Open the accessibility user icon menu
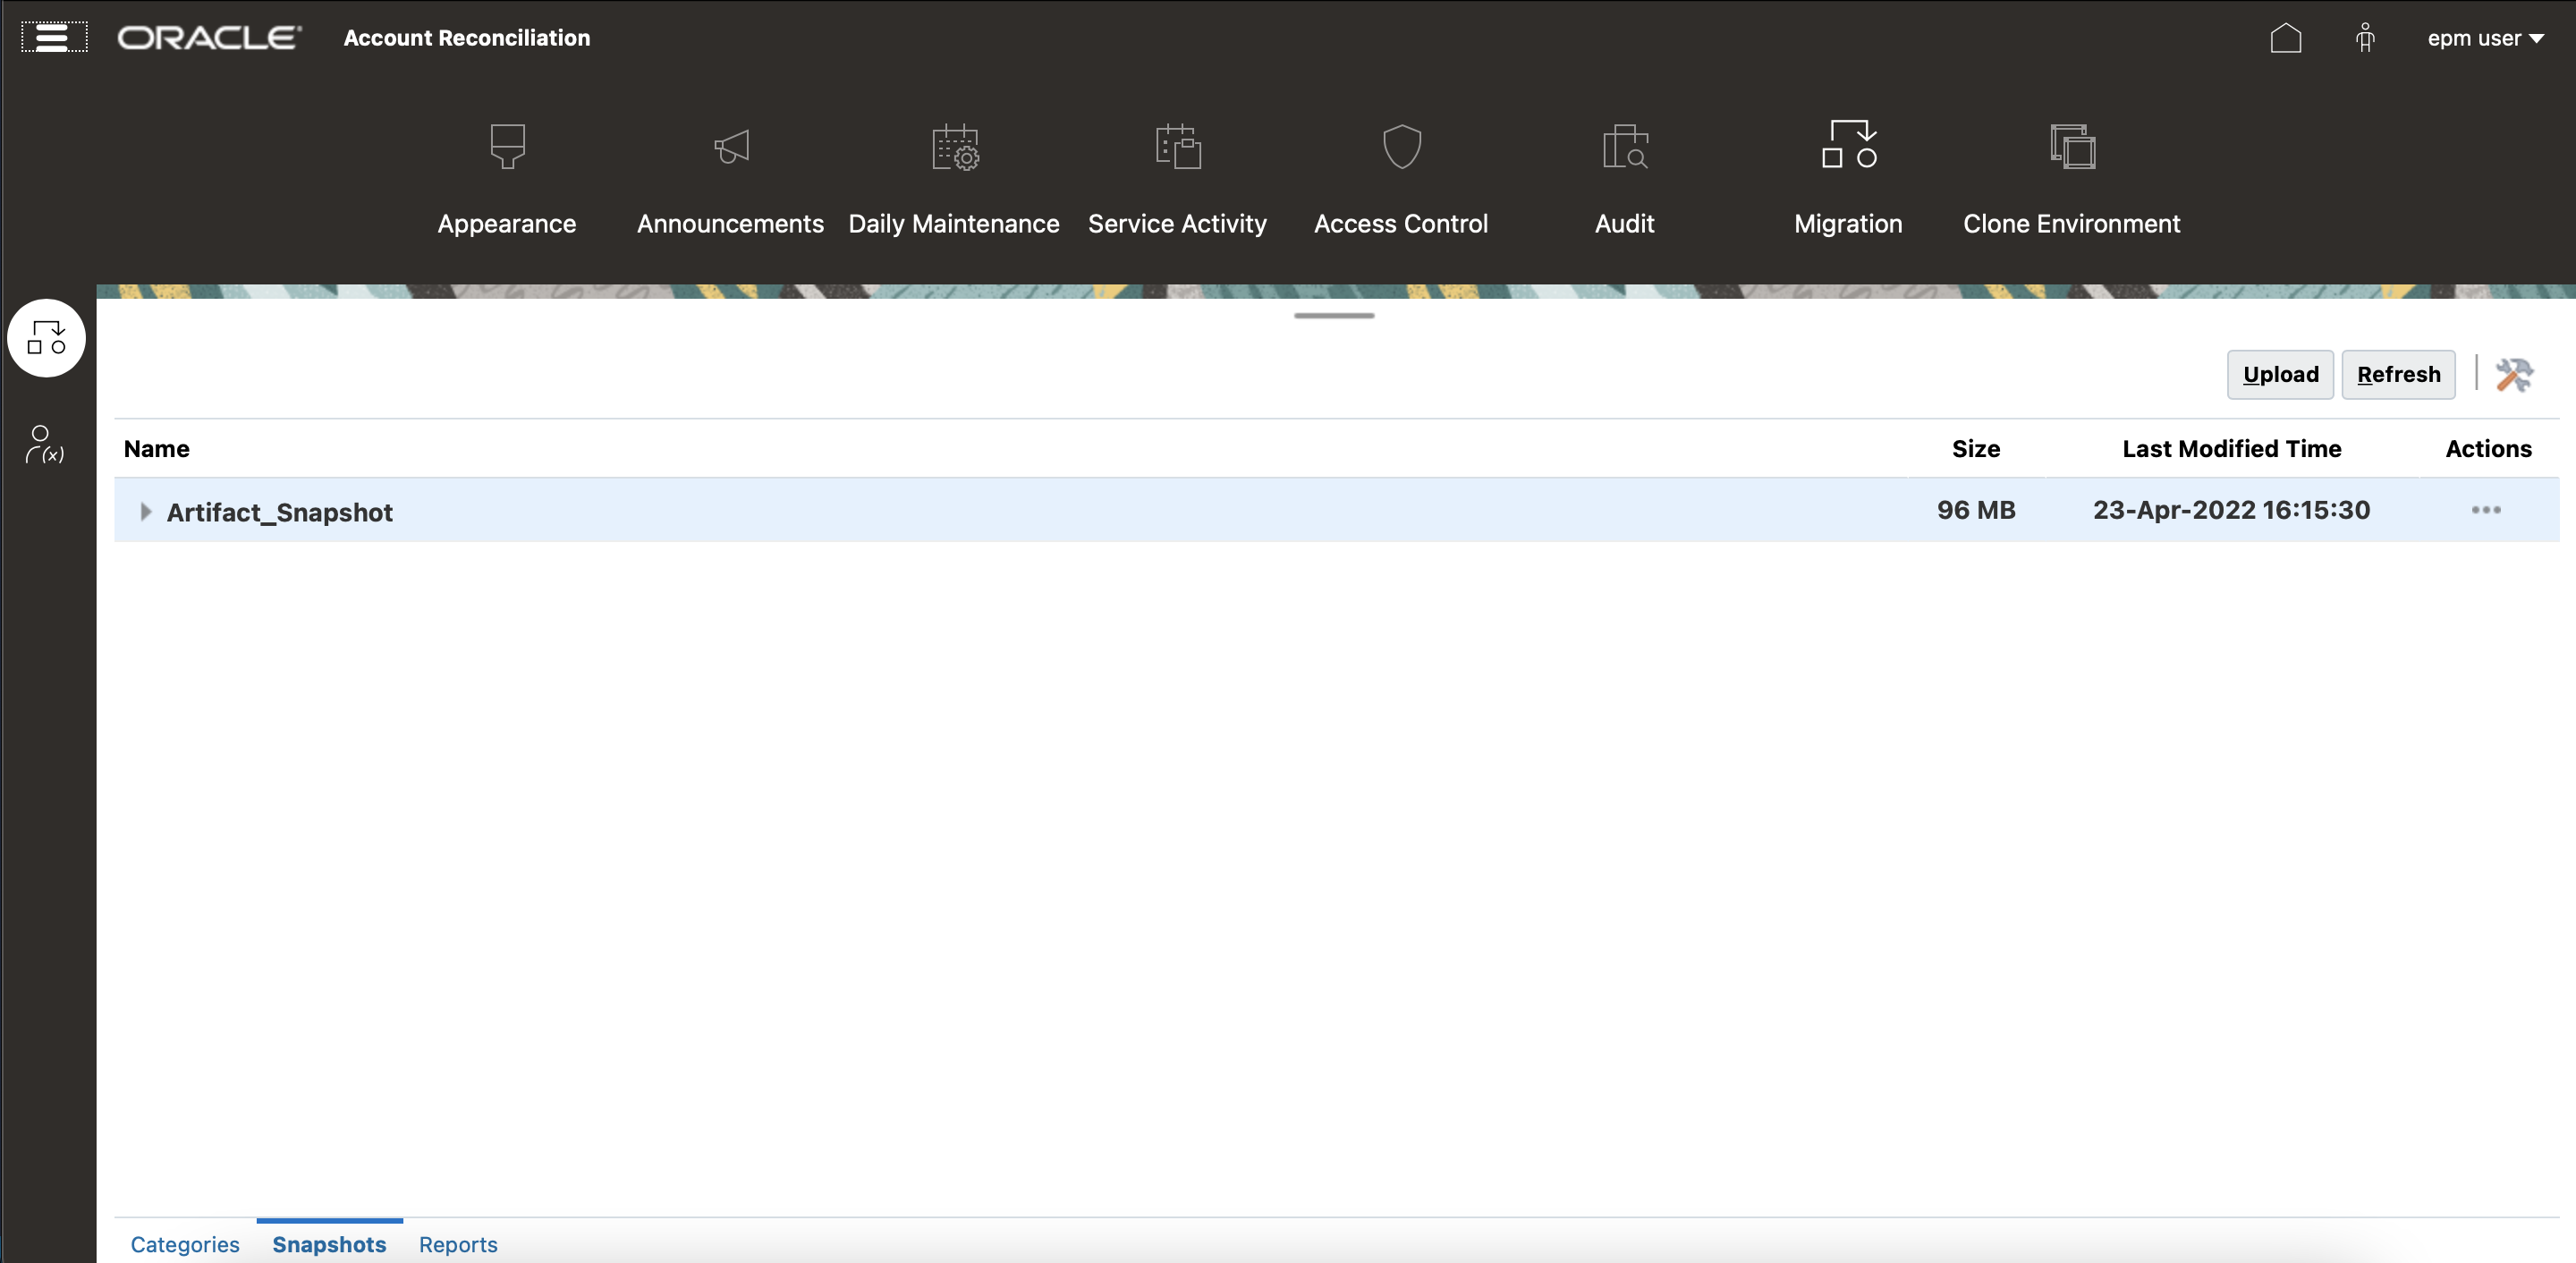 2365,38
